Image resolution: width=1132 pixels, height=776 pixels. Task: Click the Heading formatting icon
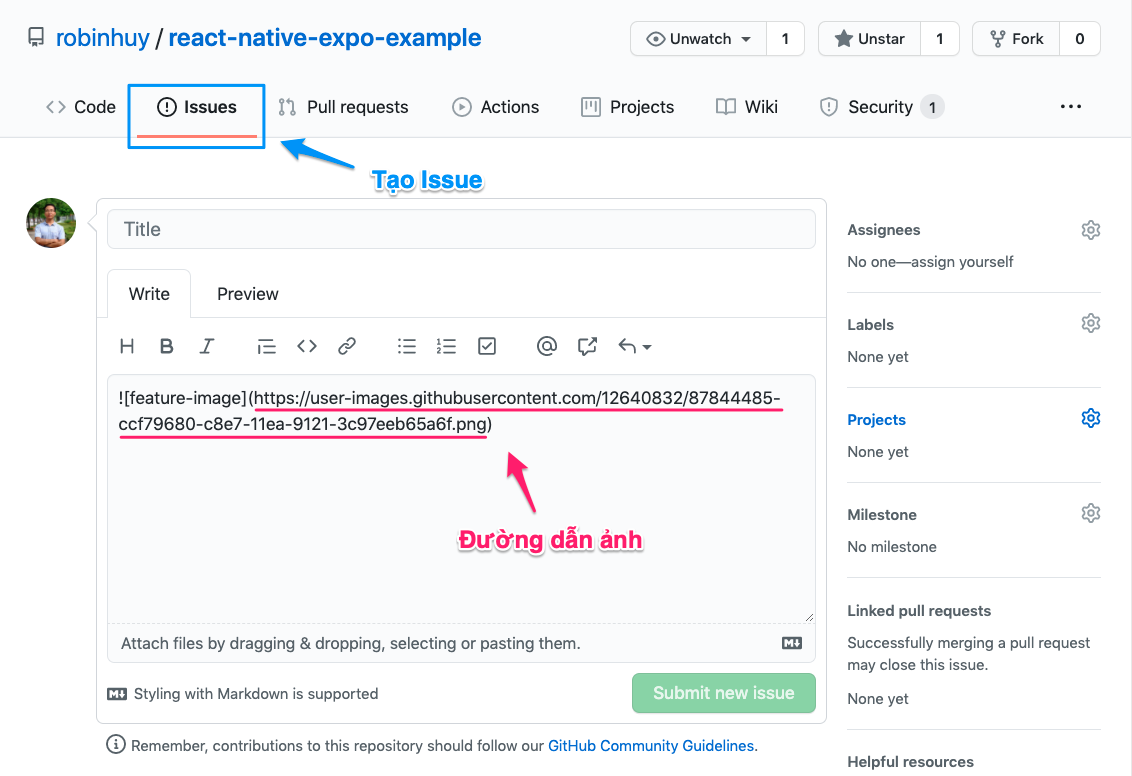[x=127, y=346]
